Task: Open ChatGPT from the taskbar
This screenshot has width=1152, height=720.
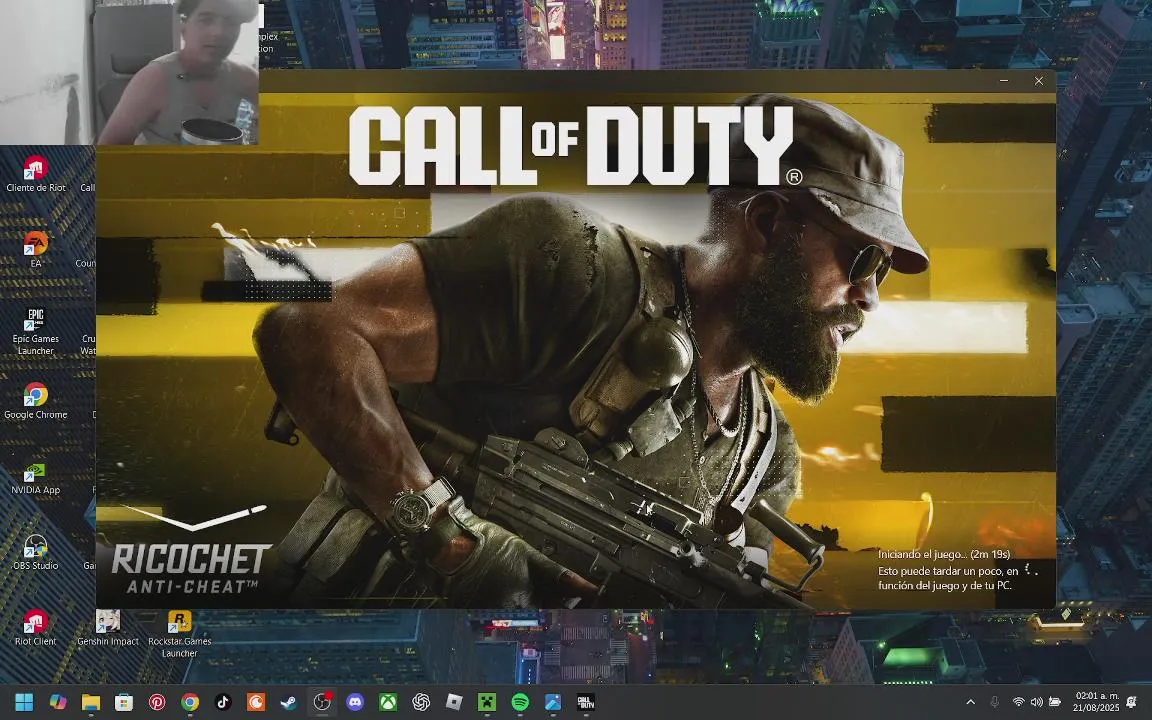Action: click(421, 702)
